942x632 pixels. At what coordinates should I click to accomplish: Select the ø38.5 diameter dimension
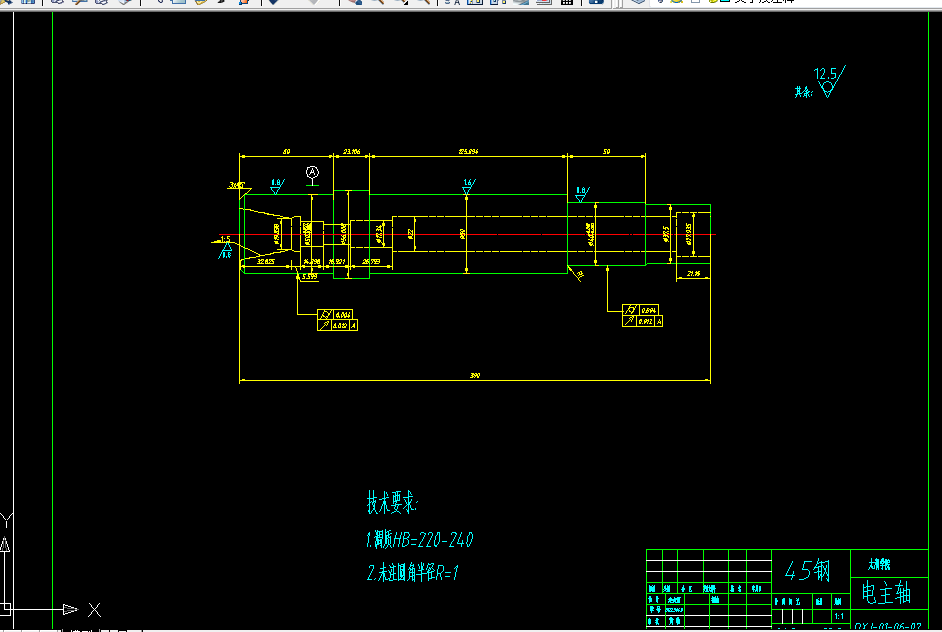point(666,234)
